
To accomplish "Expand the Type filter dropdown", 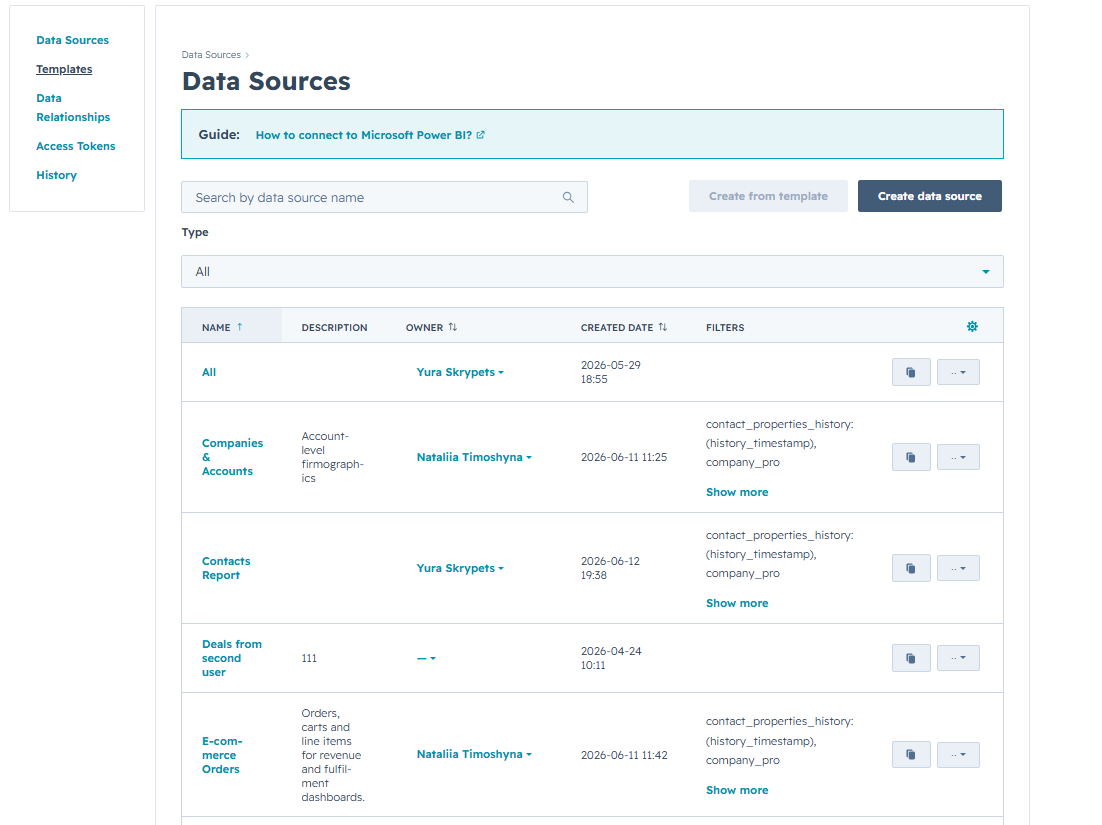I will click(592, 272).
